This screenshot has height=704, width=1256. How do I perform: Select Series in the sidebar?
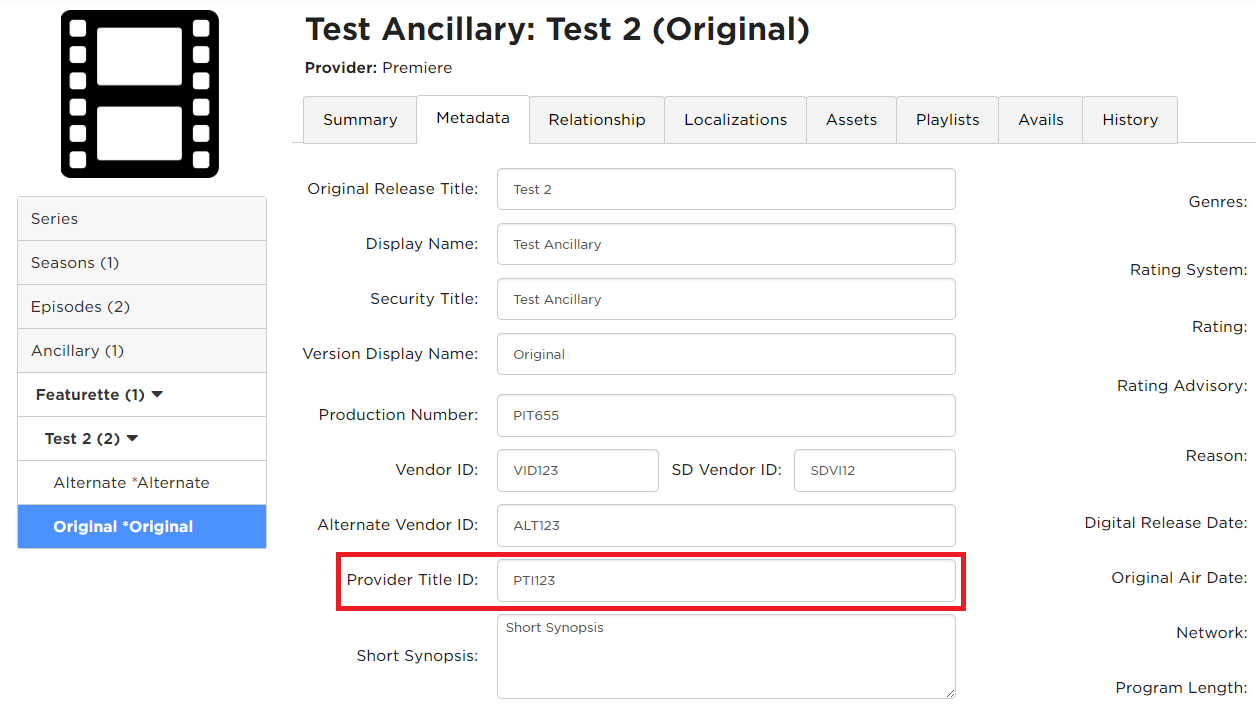142,219
